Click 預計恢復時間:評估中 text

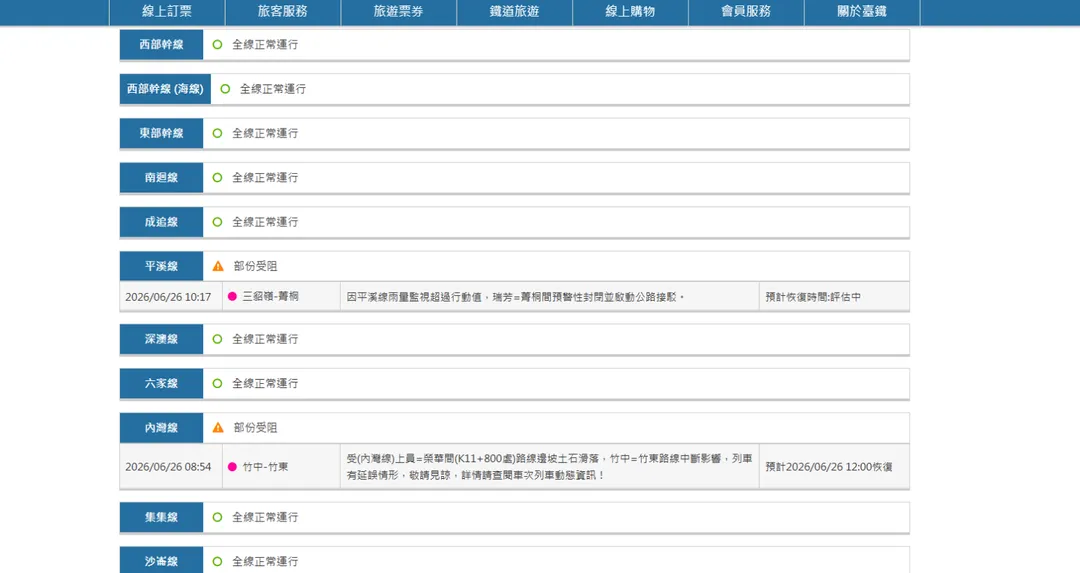(x=813, y=297)
